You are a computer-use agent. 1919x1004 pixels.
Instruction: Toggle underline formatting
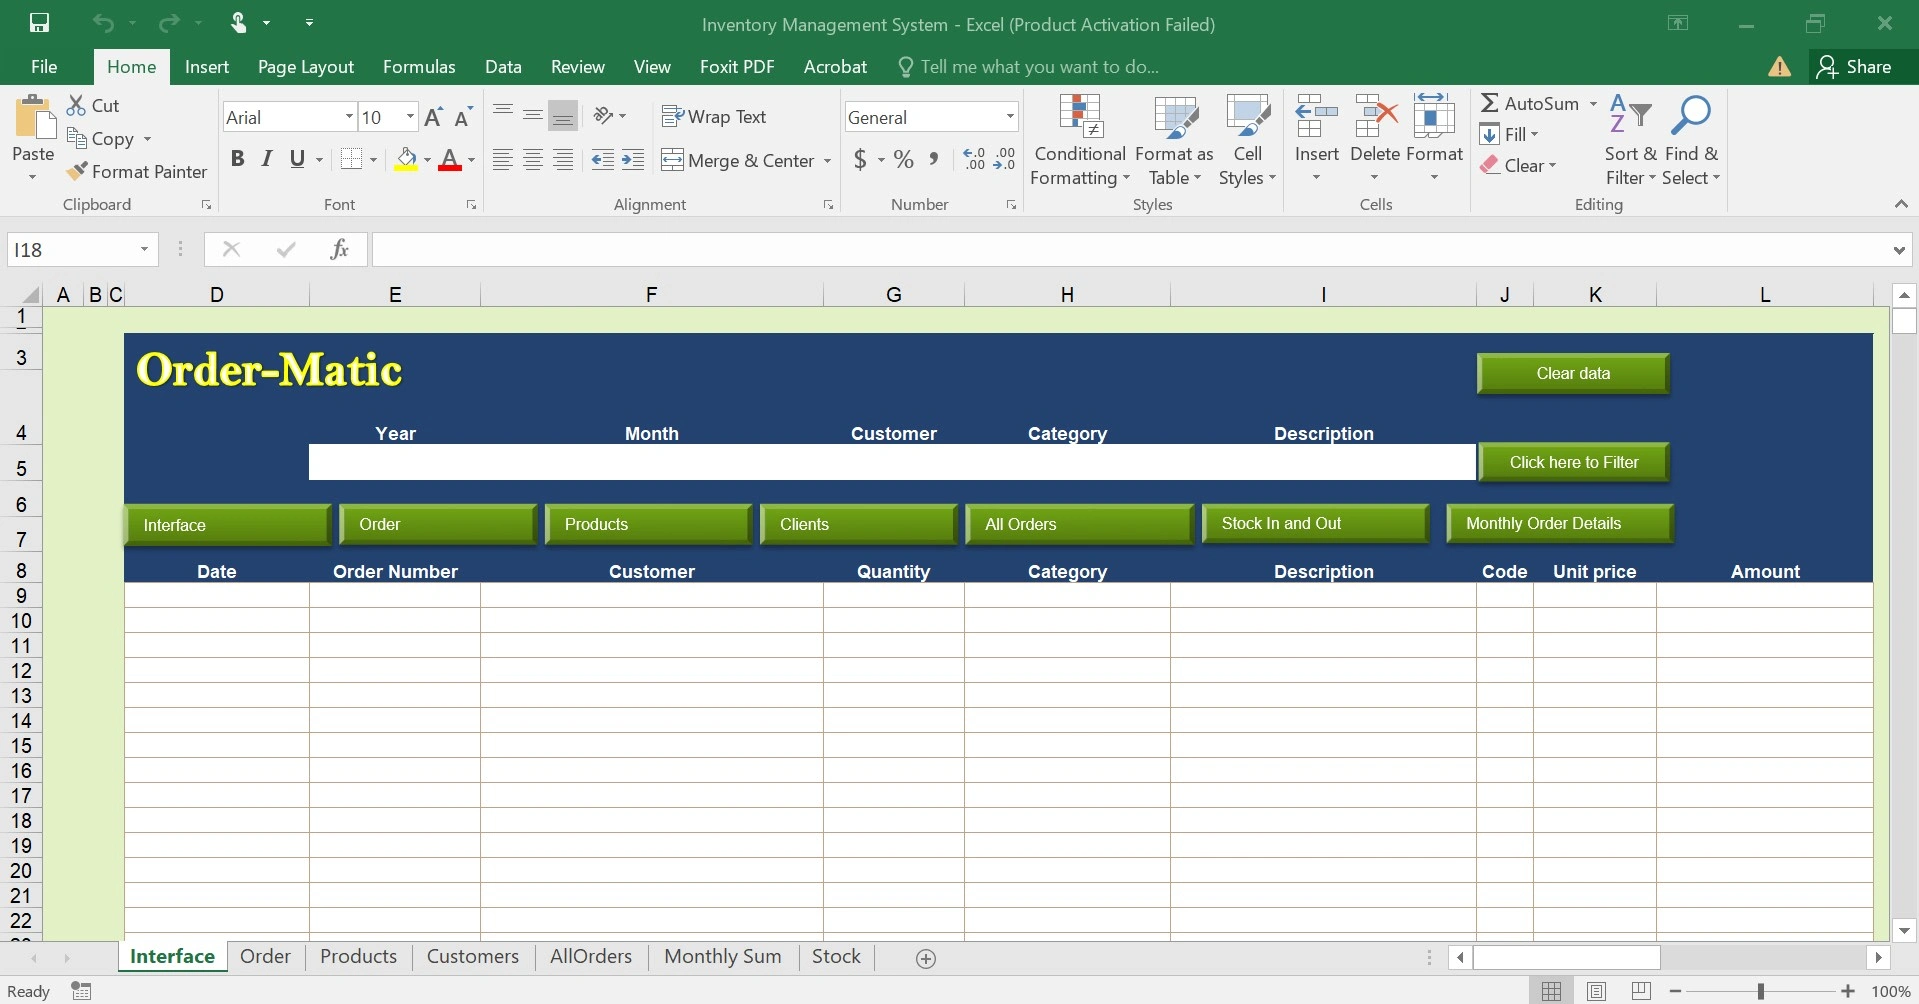click(297, 159)
